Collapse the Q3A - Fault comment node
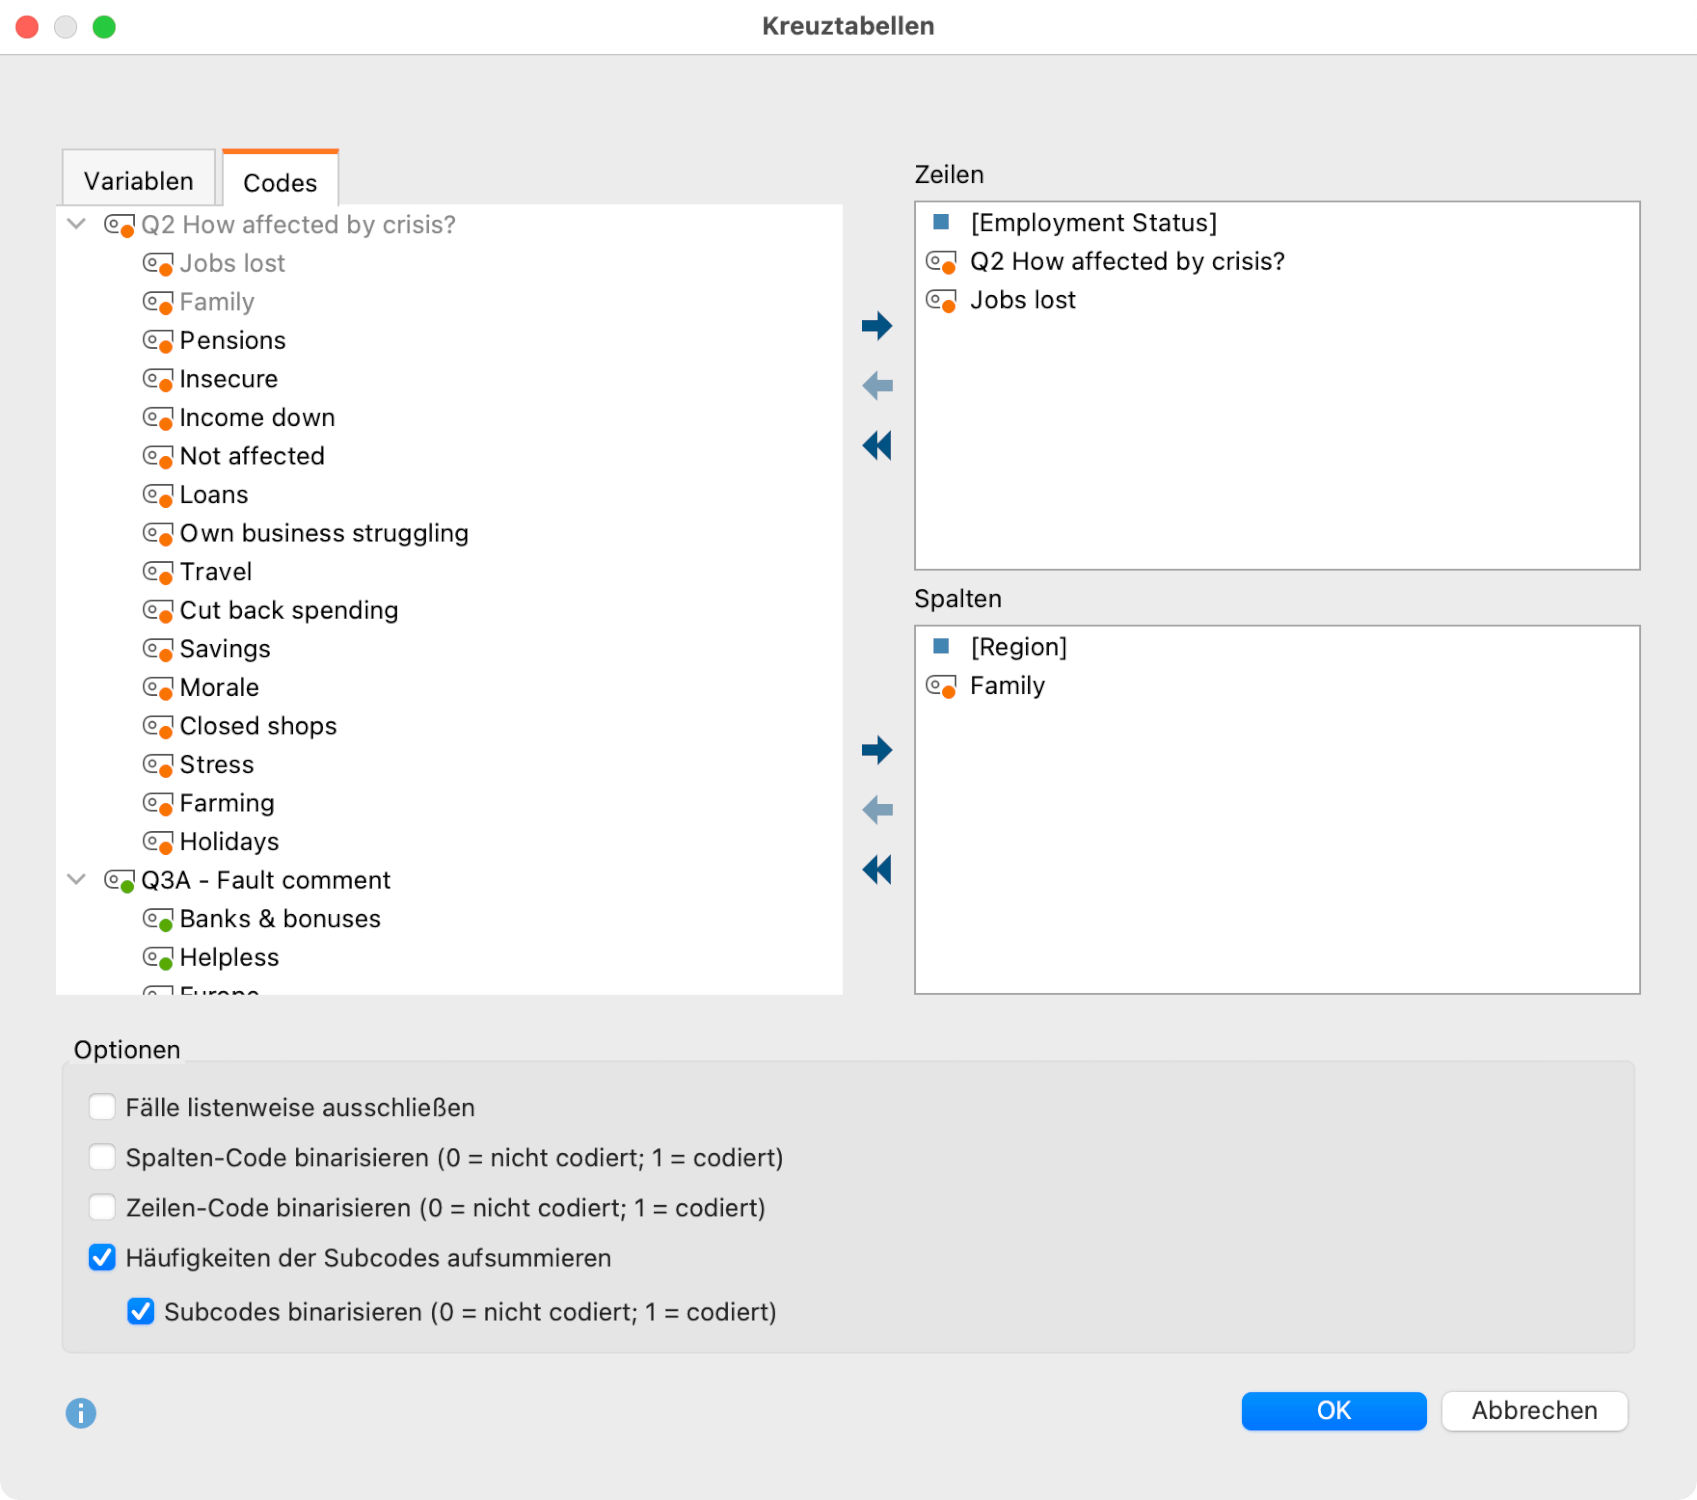The height and width of the screenshot is (1500, 1697). pyautogui.click(x=76, y=880)
